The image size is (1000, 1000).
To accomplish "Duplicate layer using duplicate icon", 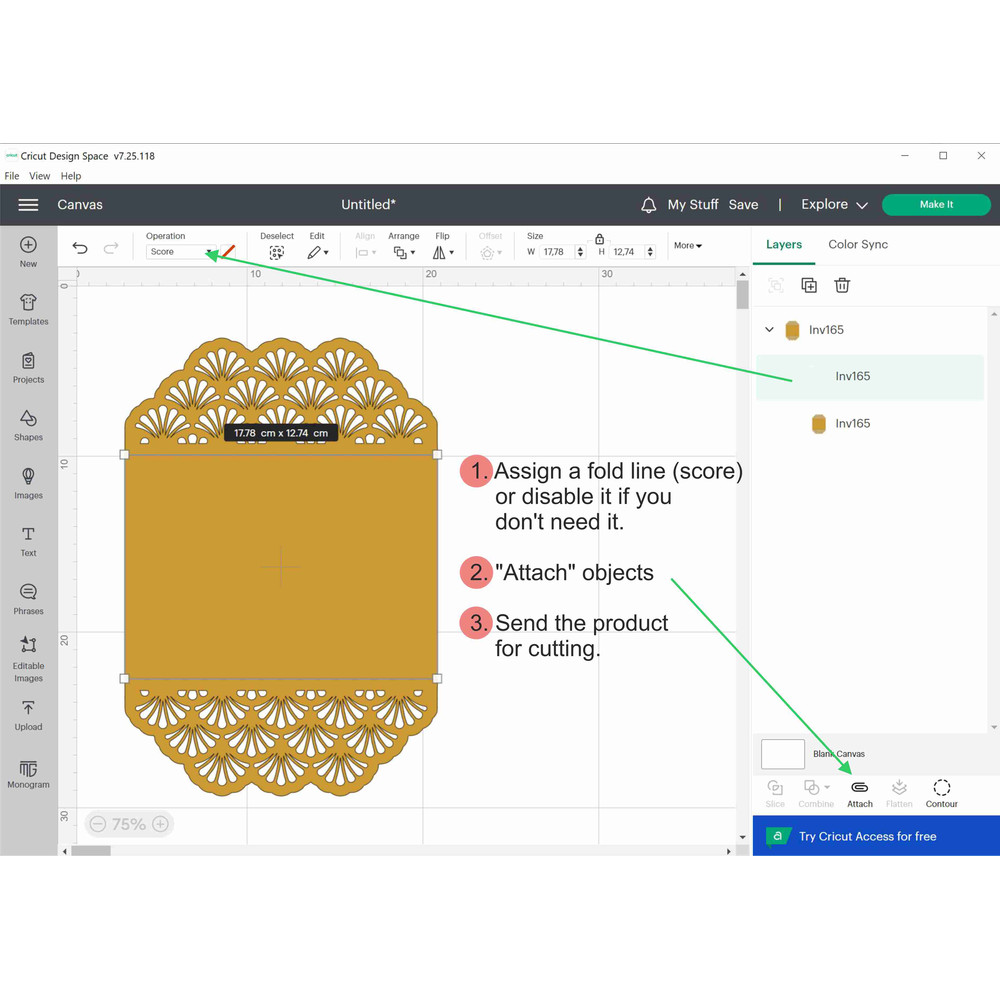I will point(809,285).
